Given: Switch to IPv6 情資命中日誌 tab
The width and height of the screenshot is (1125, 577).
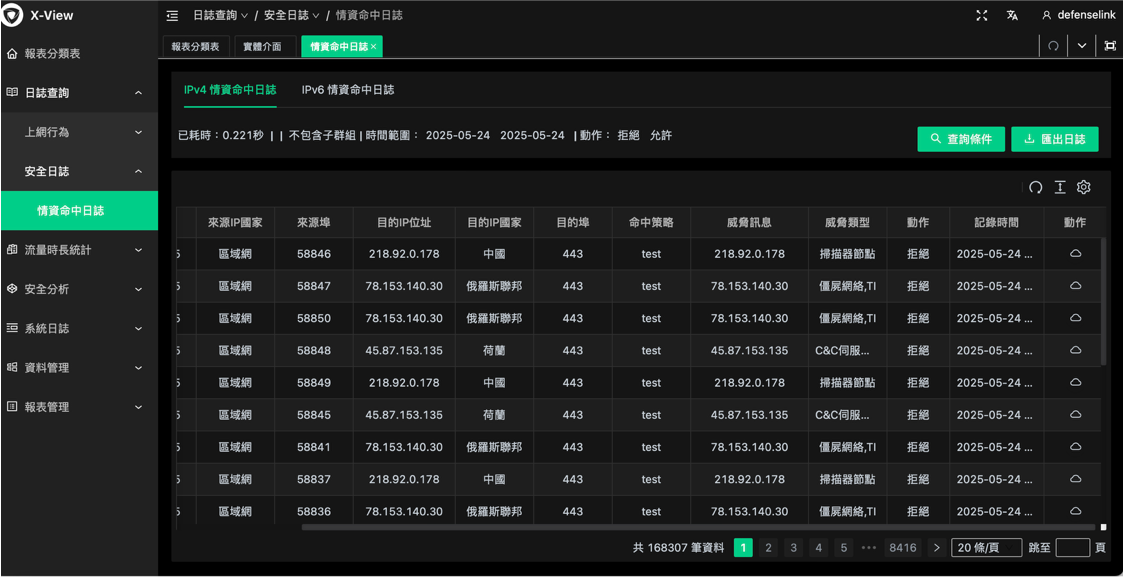Looking at the screenshot, I should pyautogui.click(x=348, y=90).
